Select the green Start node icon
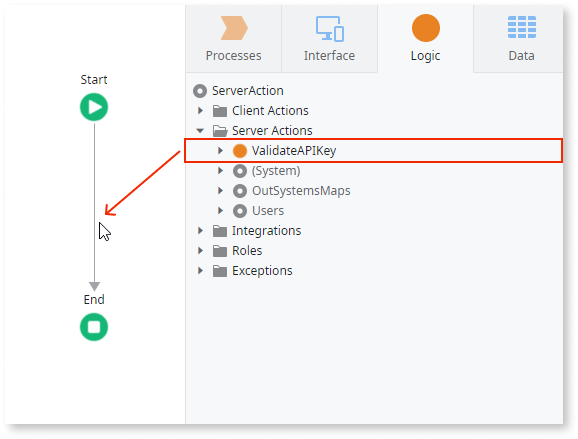 (94, 107)
